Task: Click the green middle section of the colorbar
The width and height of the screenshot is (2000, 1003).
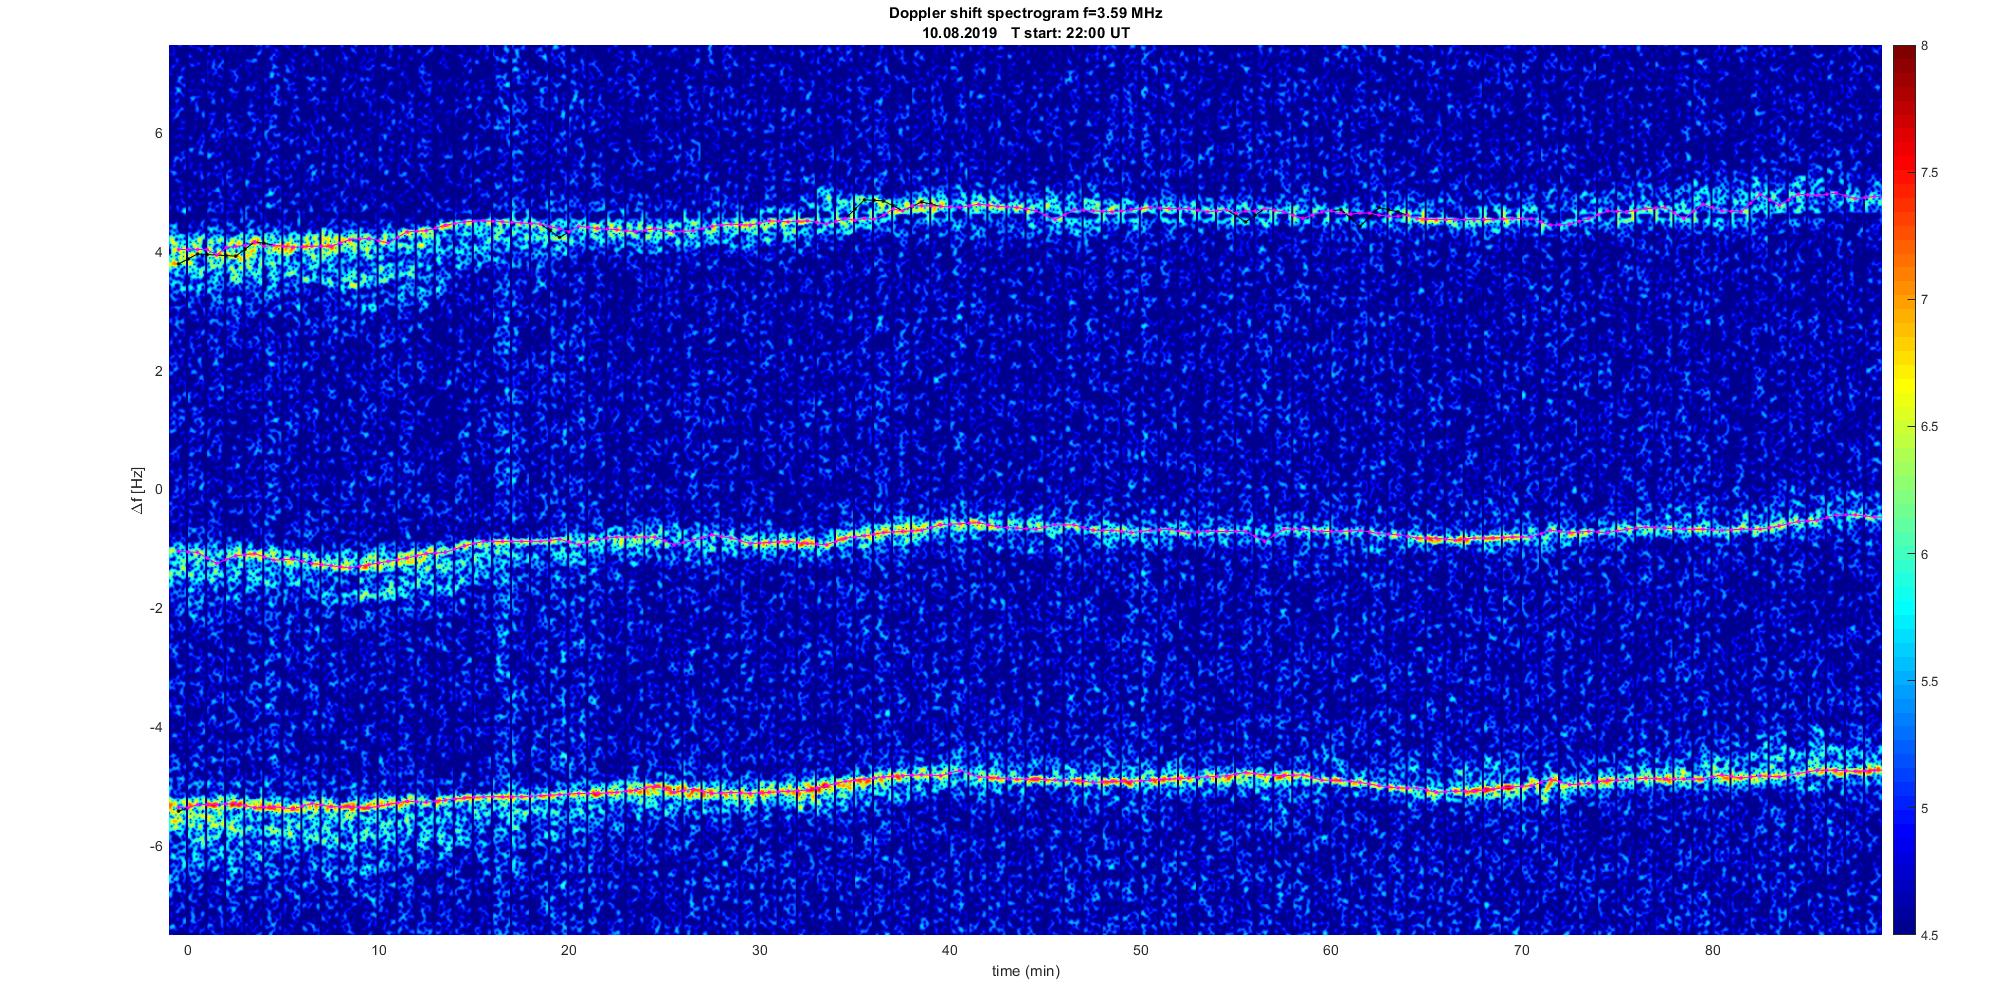Action: coord(1903,490)
